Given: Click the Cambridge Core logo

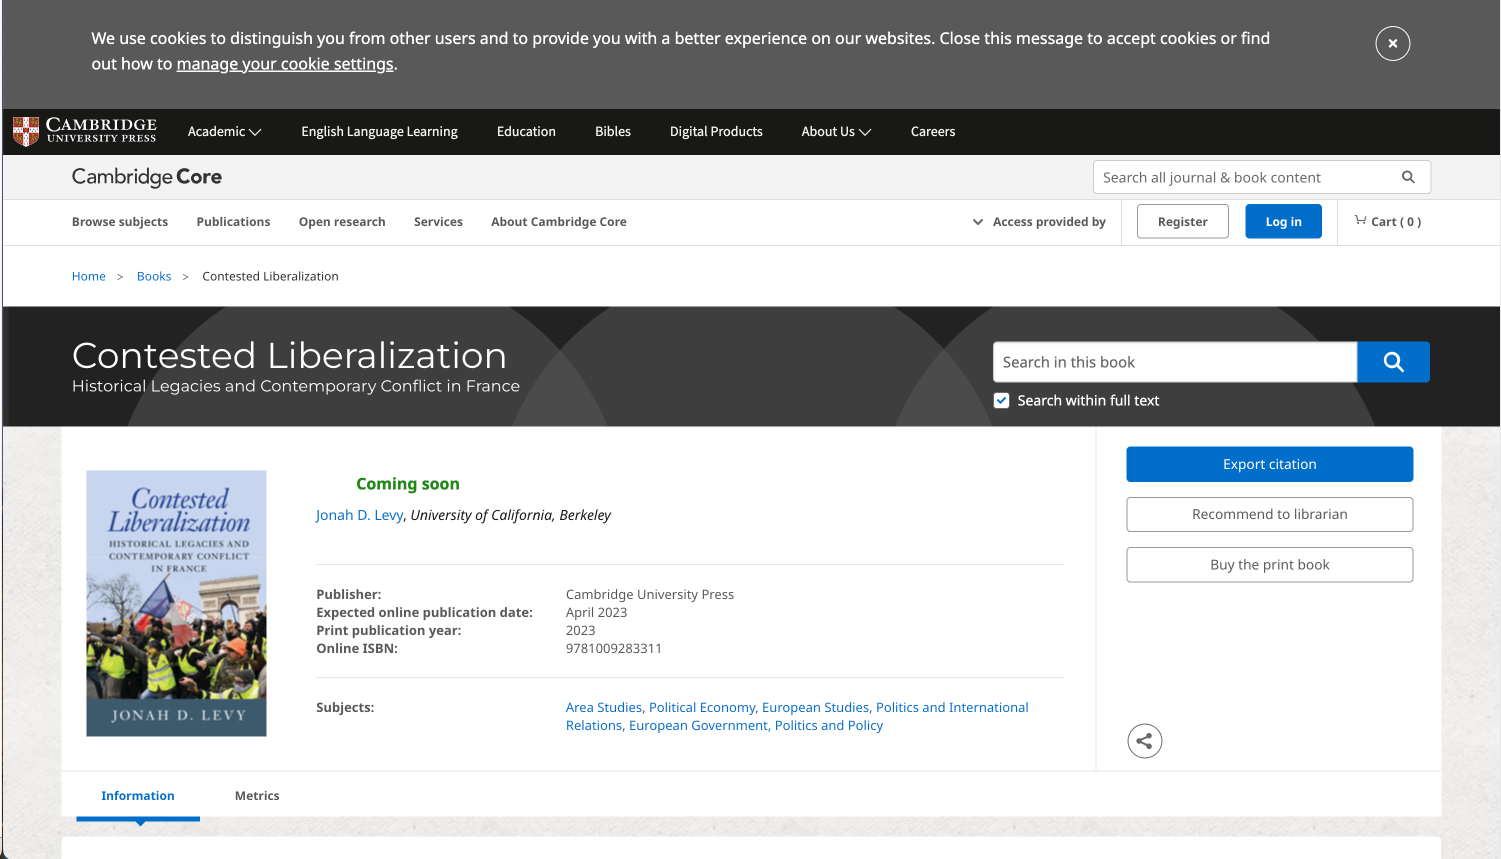Looking at the screenshot, I should (147, 177).
